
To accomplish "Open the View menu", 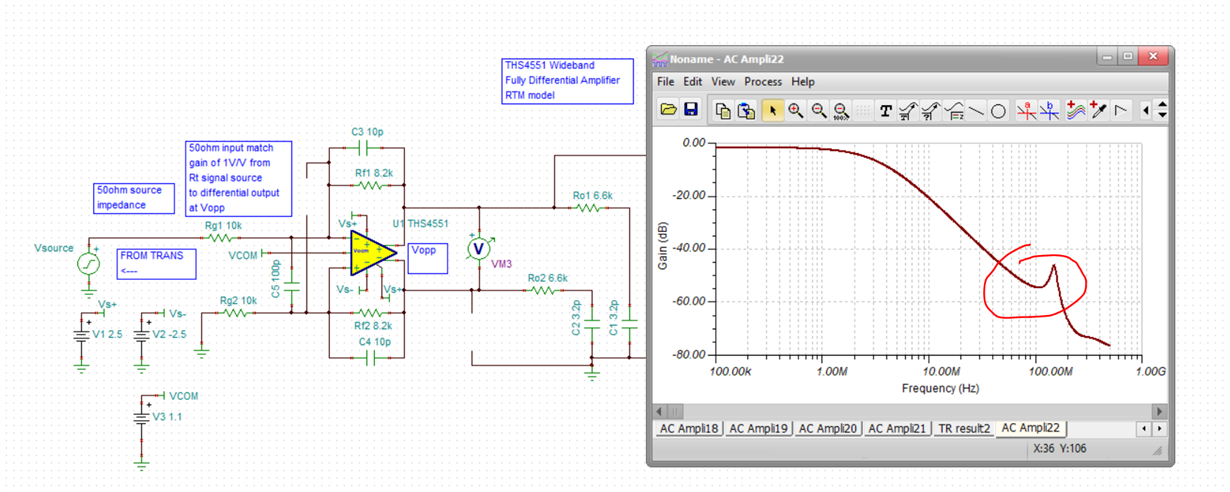I will coord(723,82).
